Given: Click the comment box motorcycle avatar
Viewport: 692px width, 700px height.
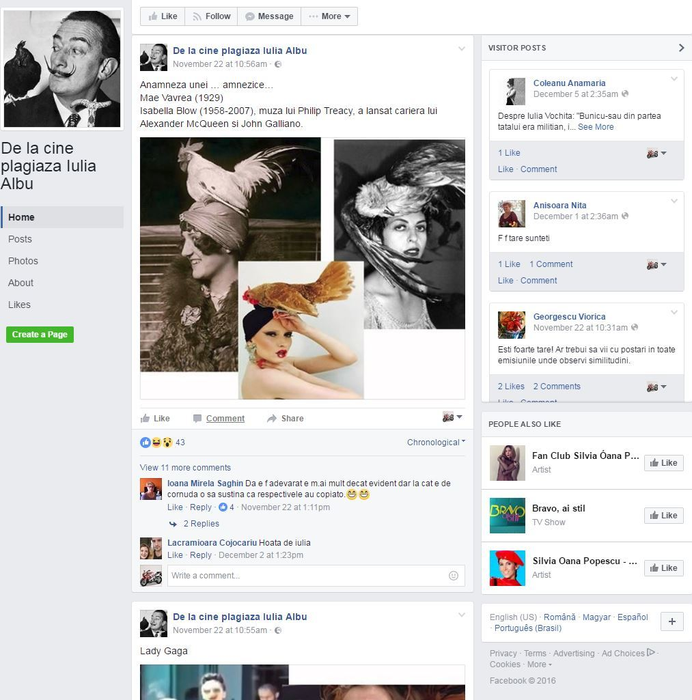Looking at the screenshot, I should pyautogui.click(x=151, y=576).
